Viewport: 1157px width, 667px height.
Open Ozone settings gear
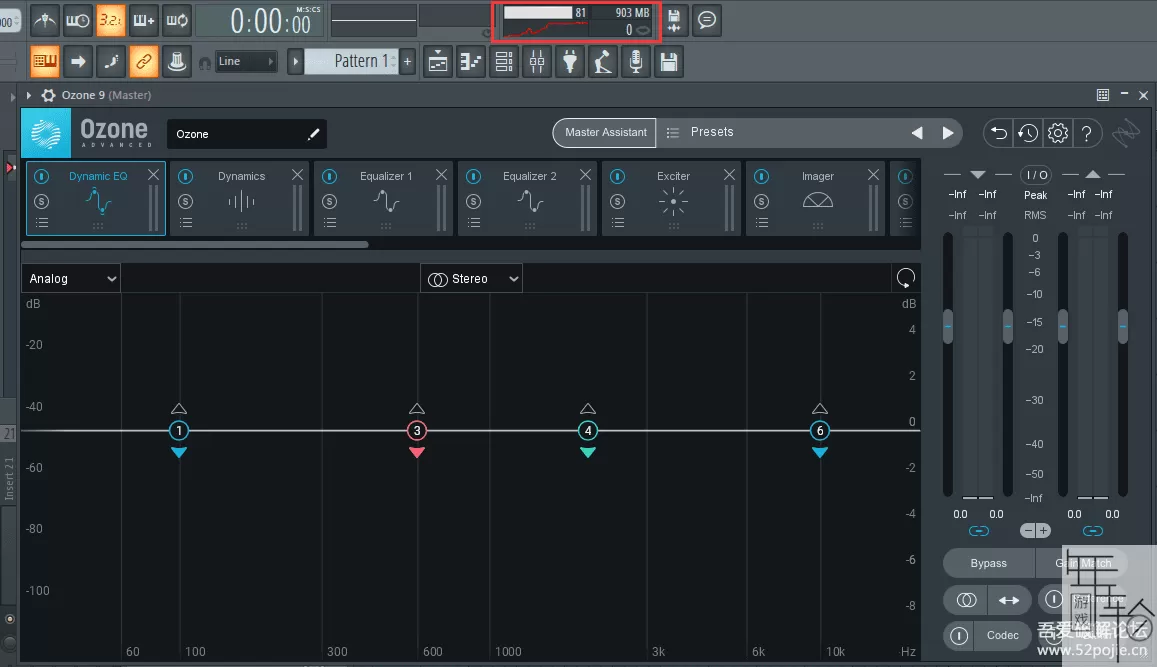pos(1057,133)
